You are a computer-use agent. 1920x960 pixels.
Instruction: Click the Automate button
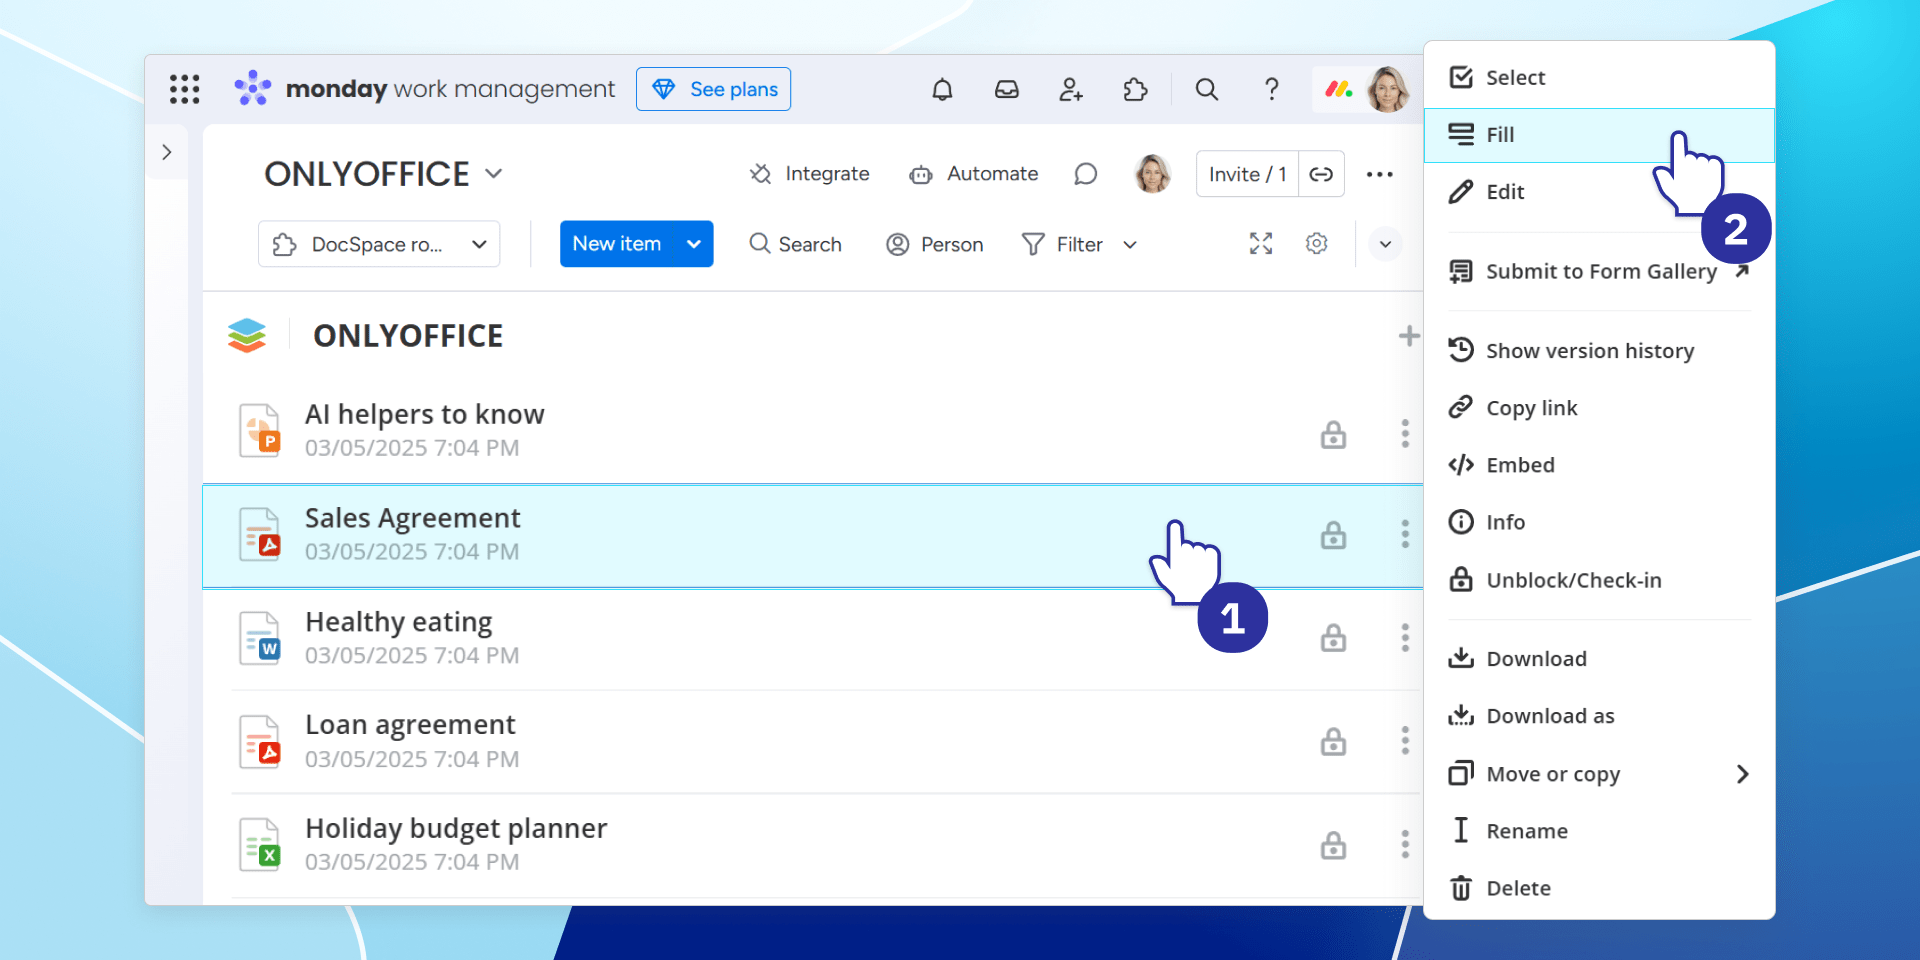973,174
